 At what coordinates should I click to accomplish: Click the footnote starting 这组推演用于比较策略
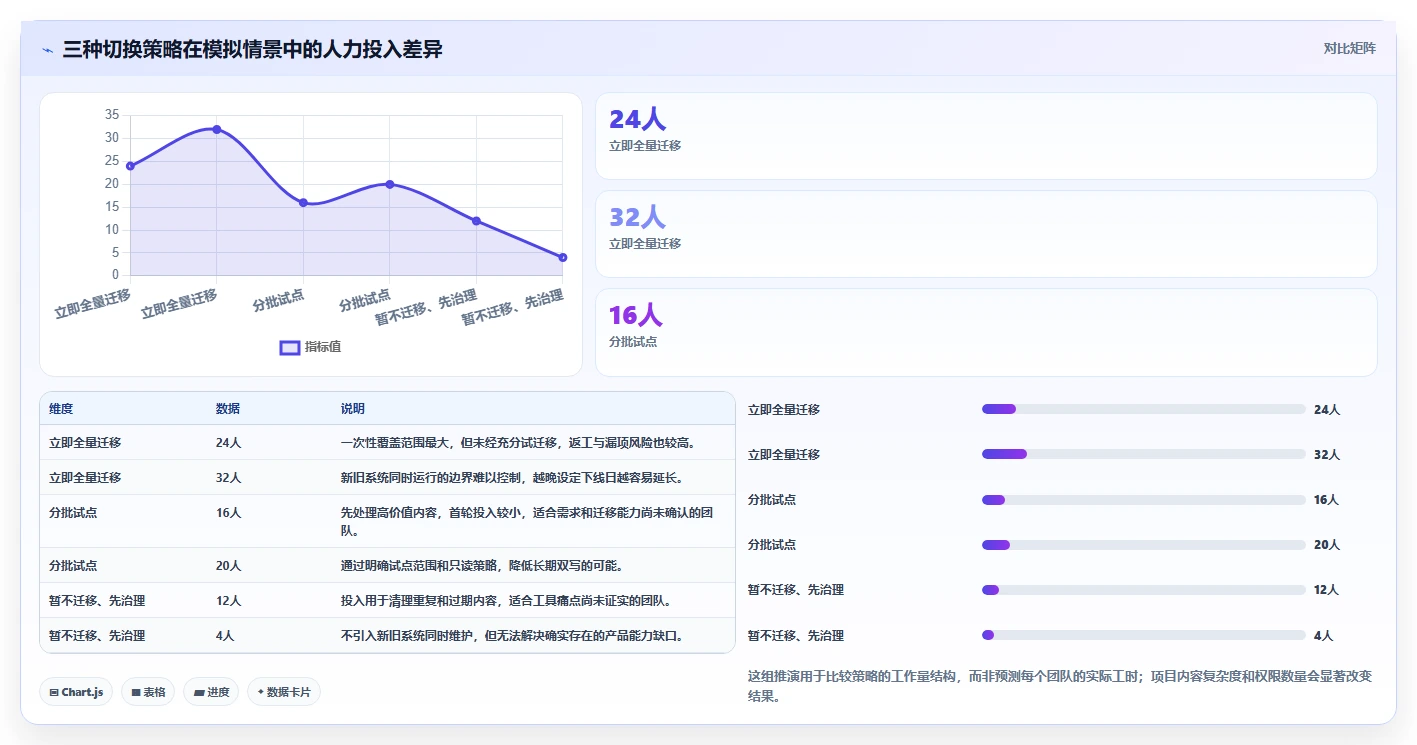[1060, 686]
